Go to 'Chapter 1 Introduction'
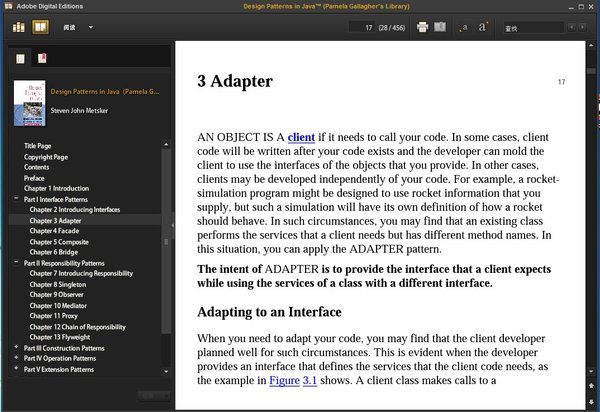The height and width of the screenshot is (412, 600). (56, 188)
